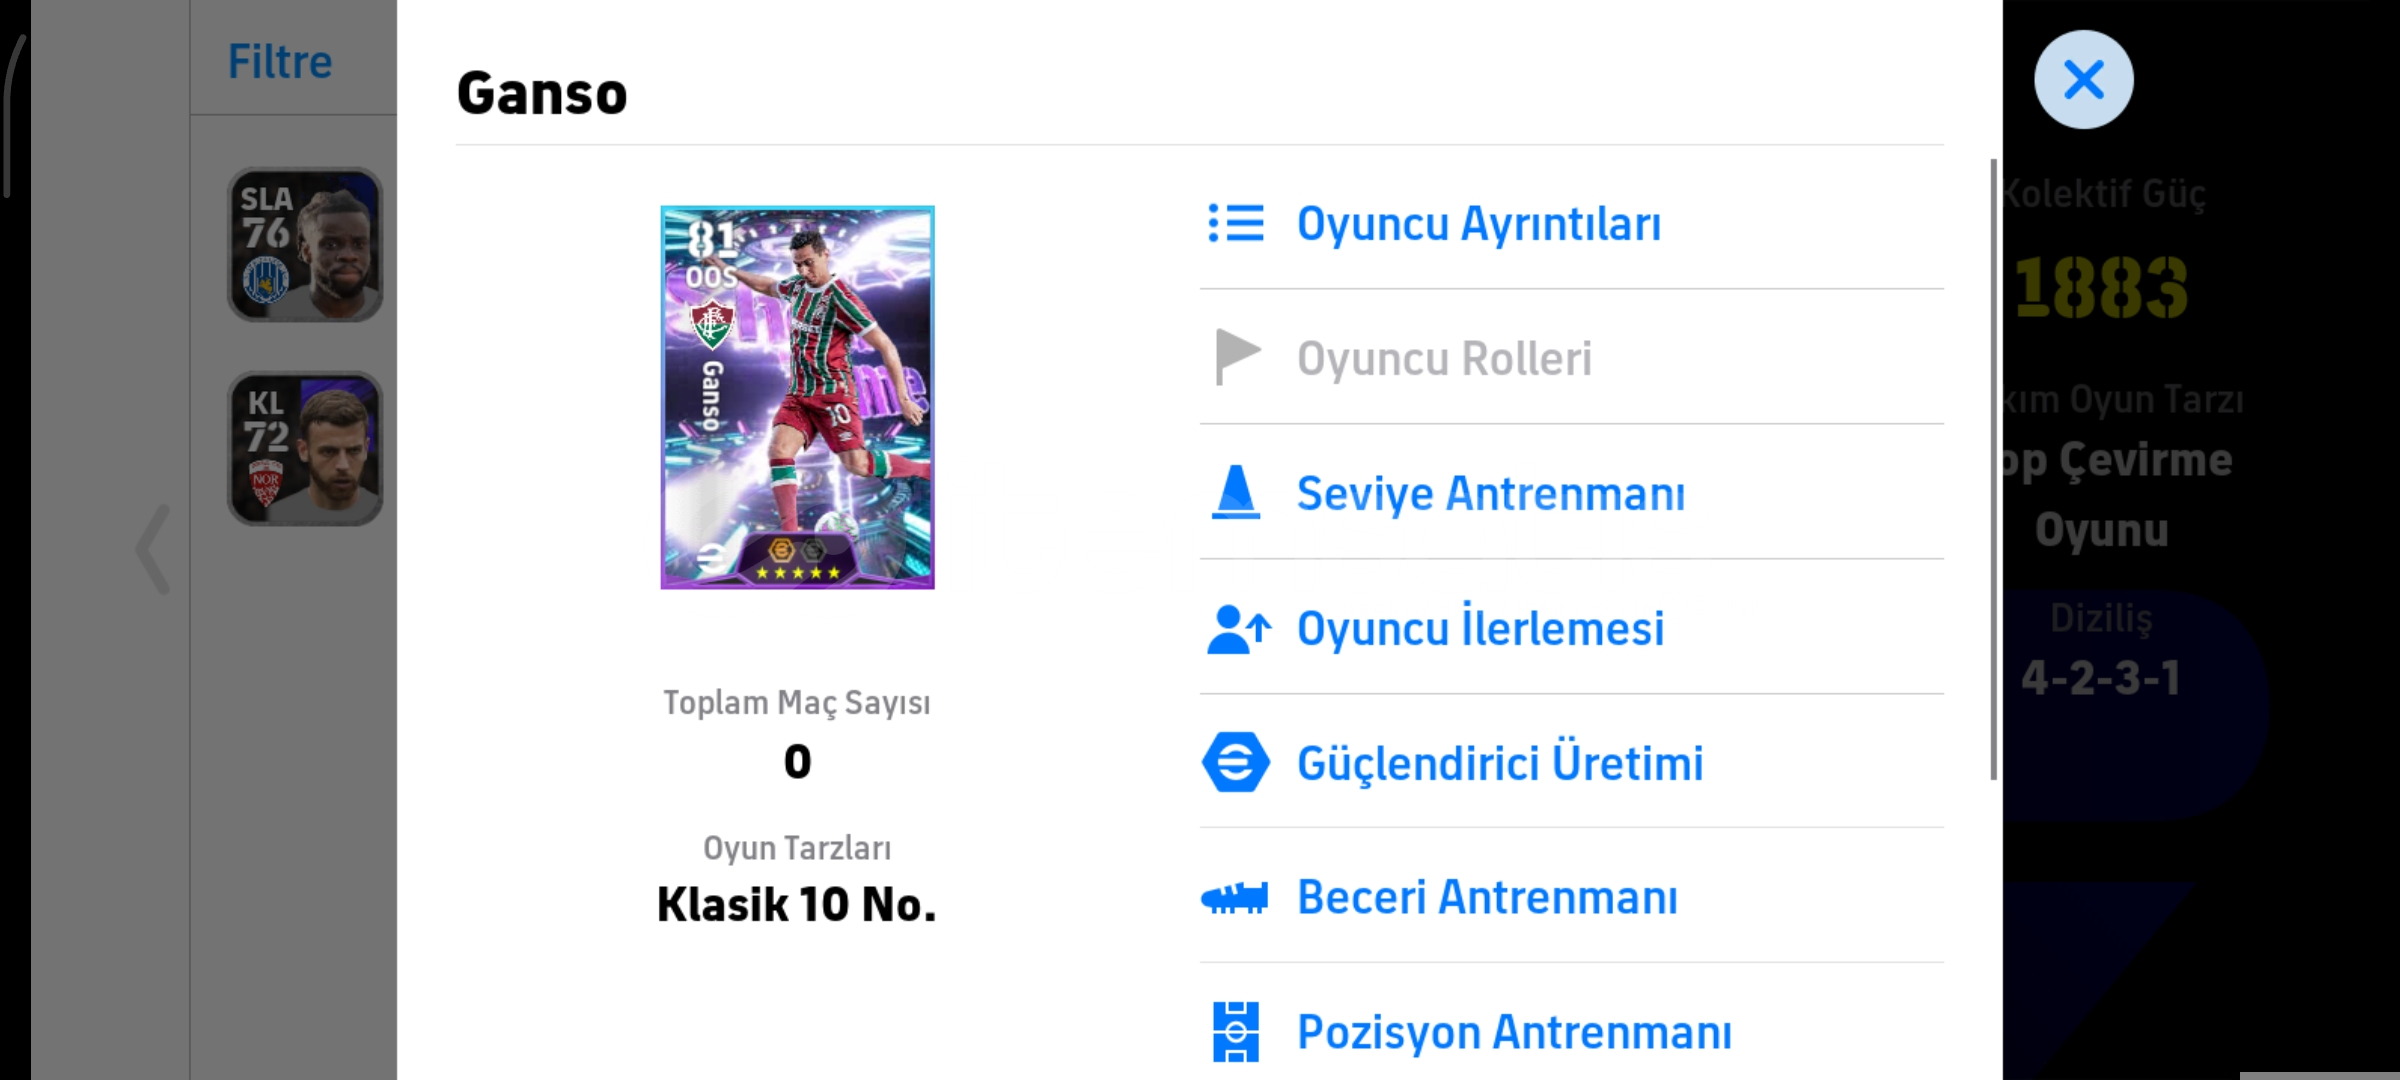Click the pitch icon for Pozisyon Antrenmanı

coord(1236,1031)
